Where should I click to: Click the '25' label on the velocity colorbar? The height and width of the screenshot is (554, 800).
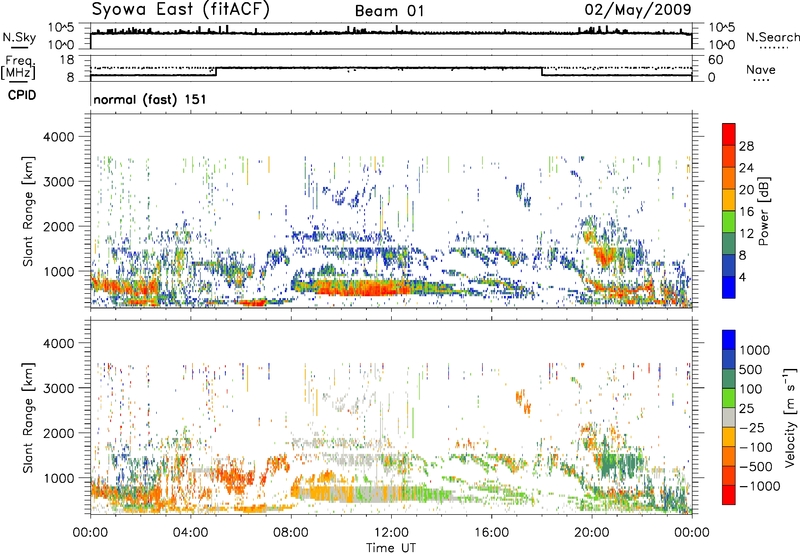[x=747, y=408]
